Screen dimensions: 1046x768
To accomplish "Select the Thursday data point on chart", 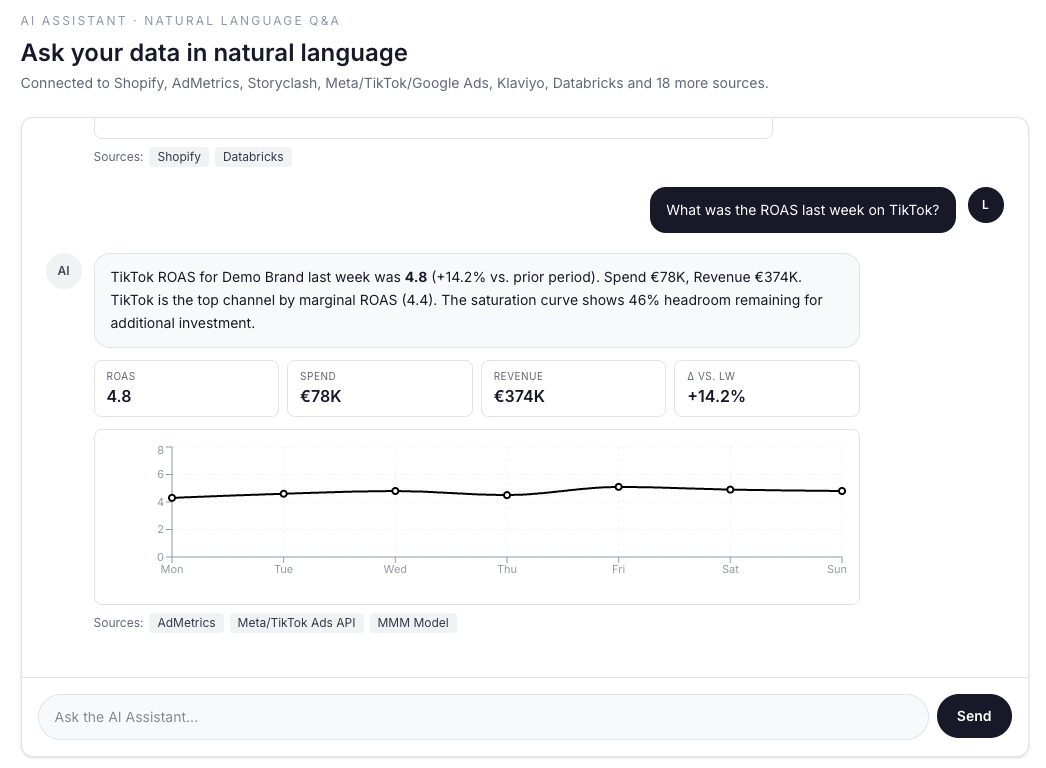I will (507, 495).
